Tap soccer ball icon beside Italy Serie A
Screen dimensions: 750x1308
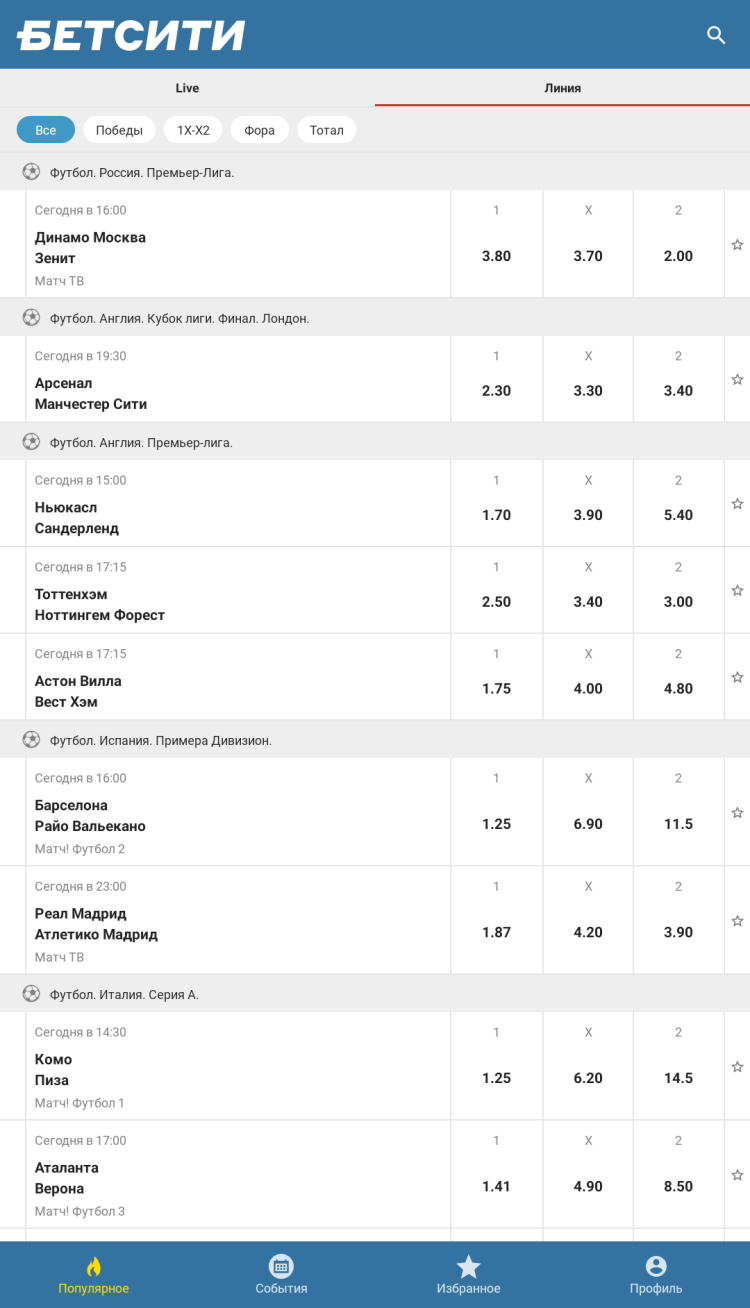[31, 994]
